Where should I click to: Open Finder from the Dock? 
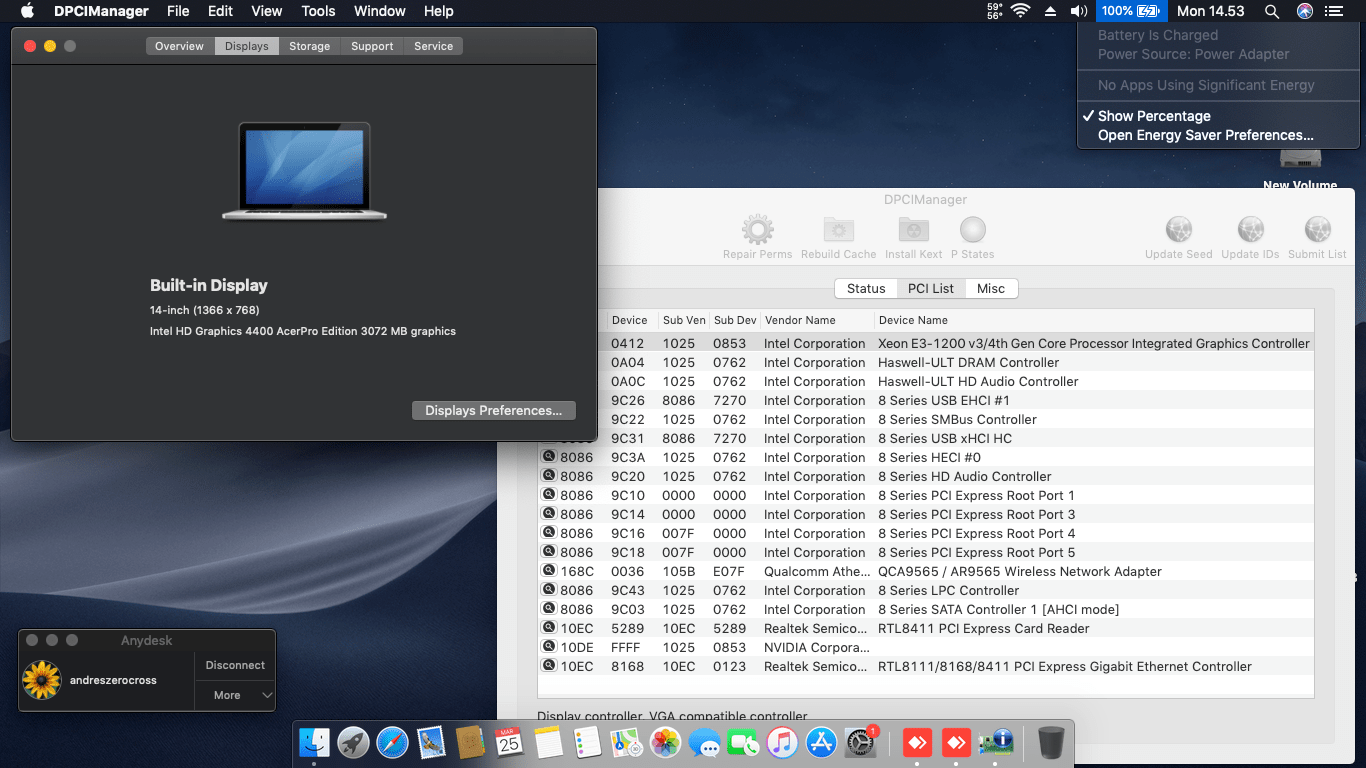pos(314,742)
